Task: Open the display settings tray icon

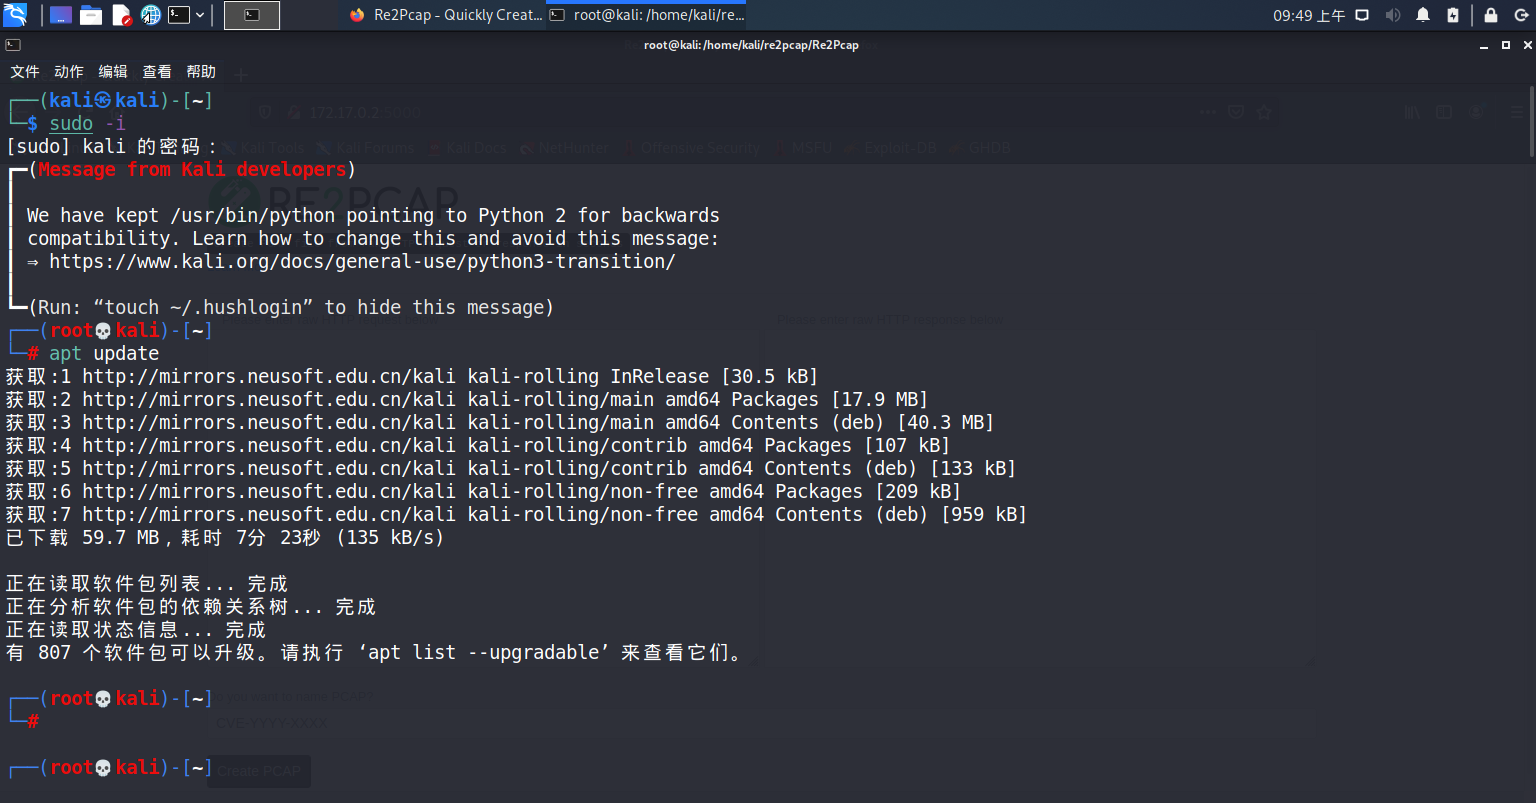Action: (1361, 15)
